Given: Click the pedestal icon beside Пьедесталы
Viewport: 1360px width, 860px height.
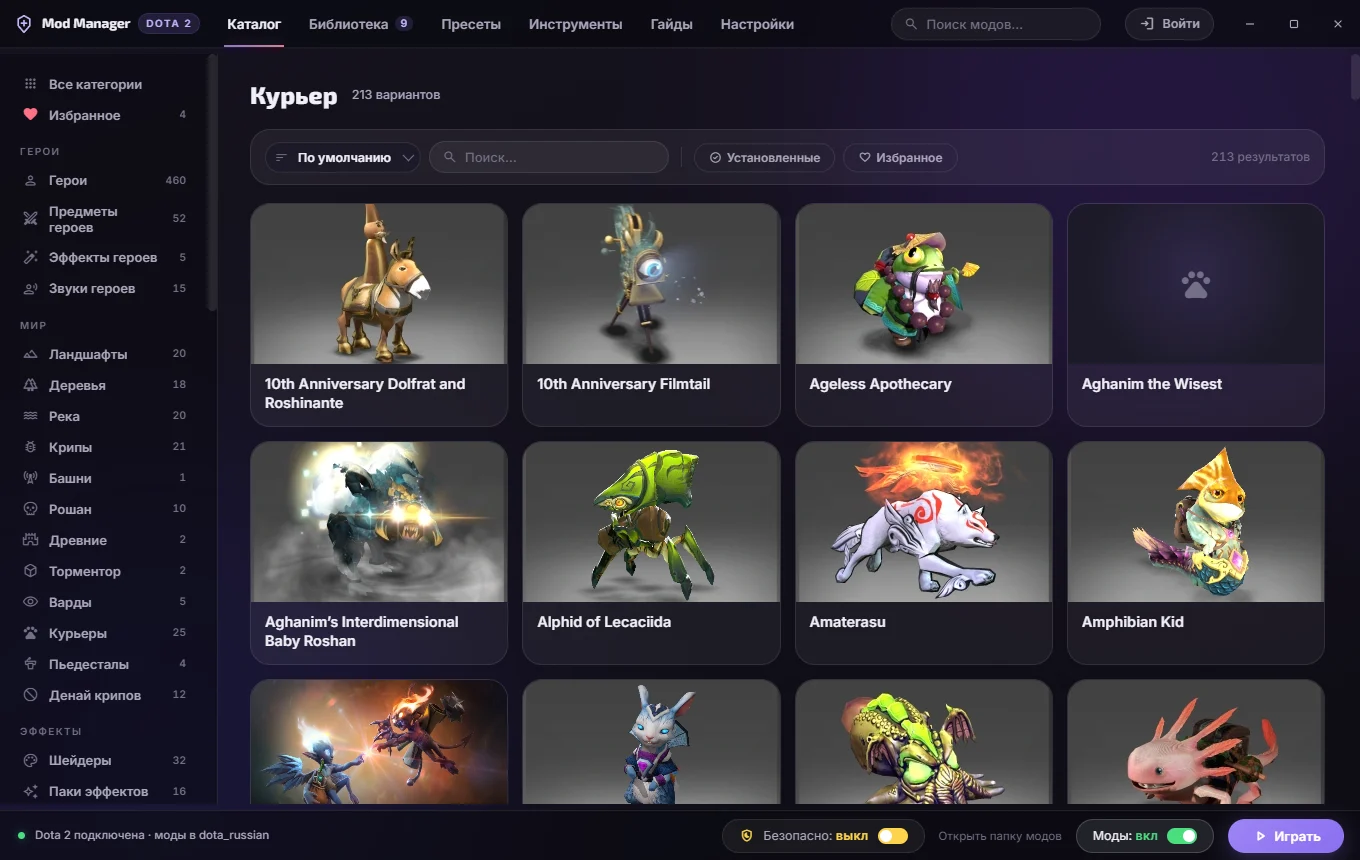Looking at the screenshot, I should point(30,665).
